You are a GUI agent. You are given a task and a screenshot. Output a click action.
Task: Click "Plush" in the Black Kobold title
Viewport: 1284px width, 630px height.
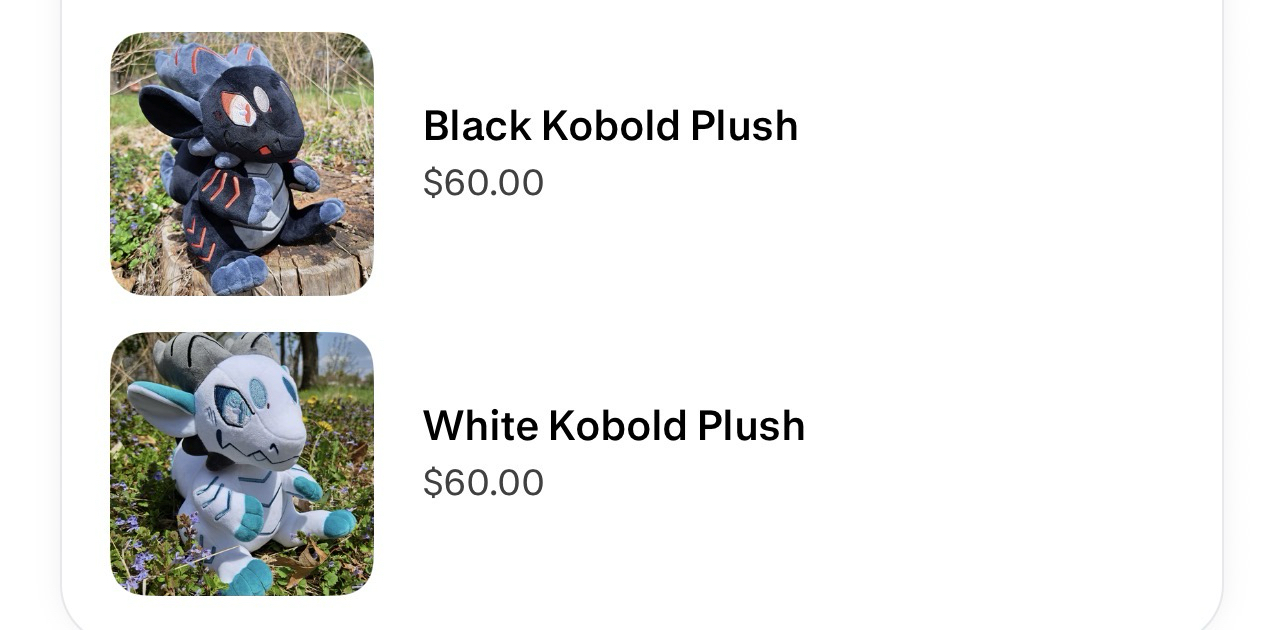744,126
